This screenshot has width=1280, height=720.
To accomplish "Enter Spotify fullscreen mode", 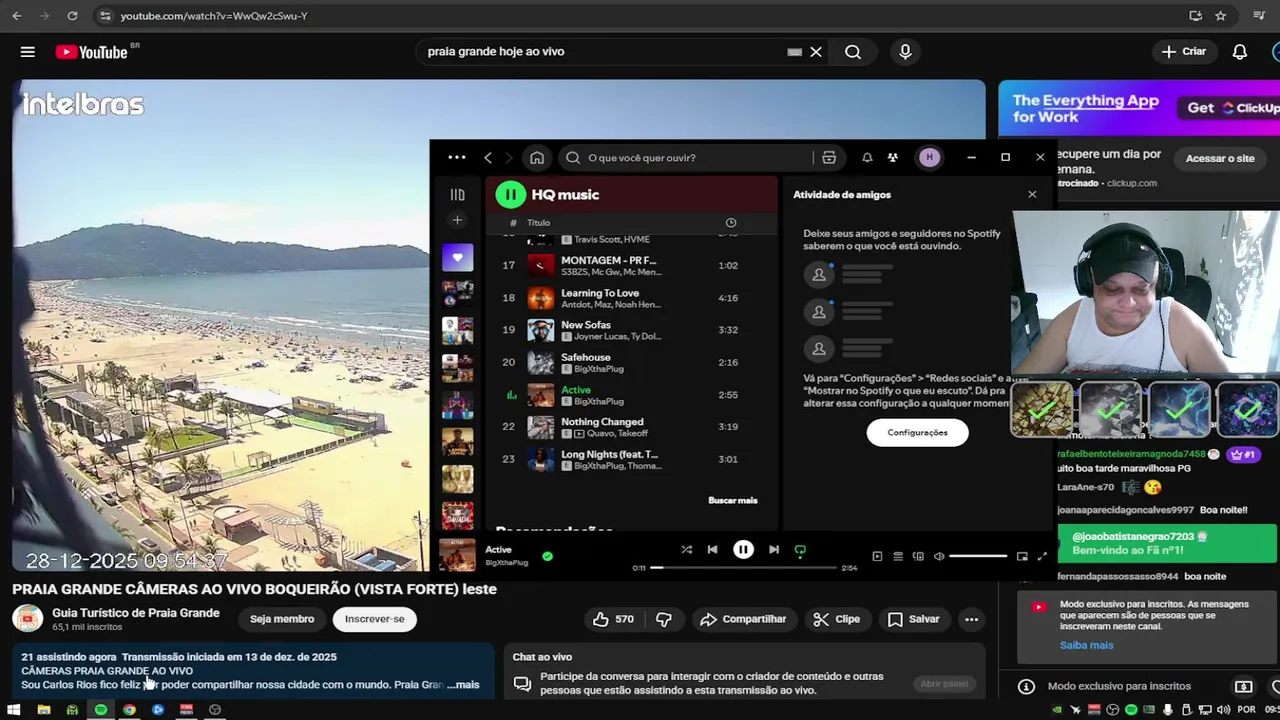I will coord(1042,557).
